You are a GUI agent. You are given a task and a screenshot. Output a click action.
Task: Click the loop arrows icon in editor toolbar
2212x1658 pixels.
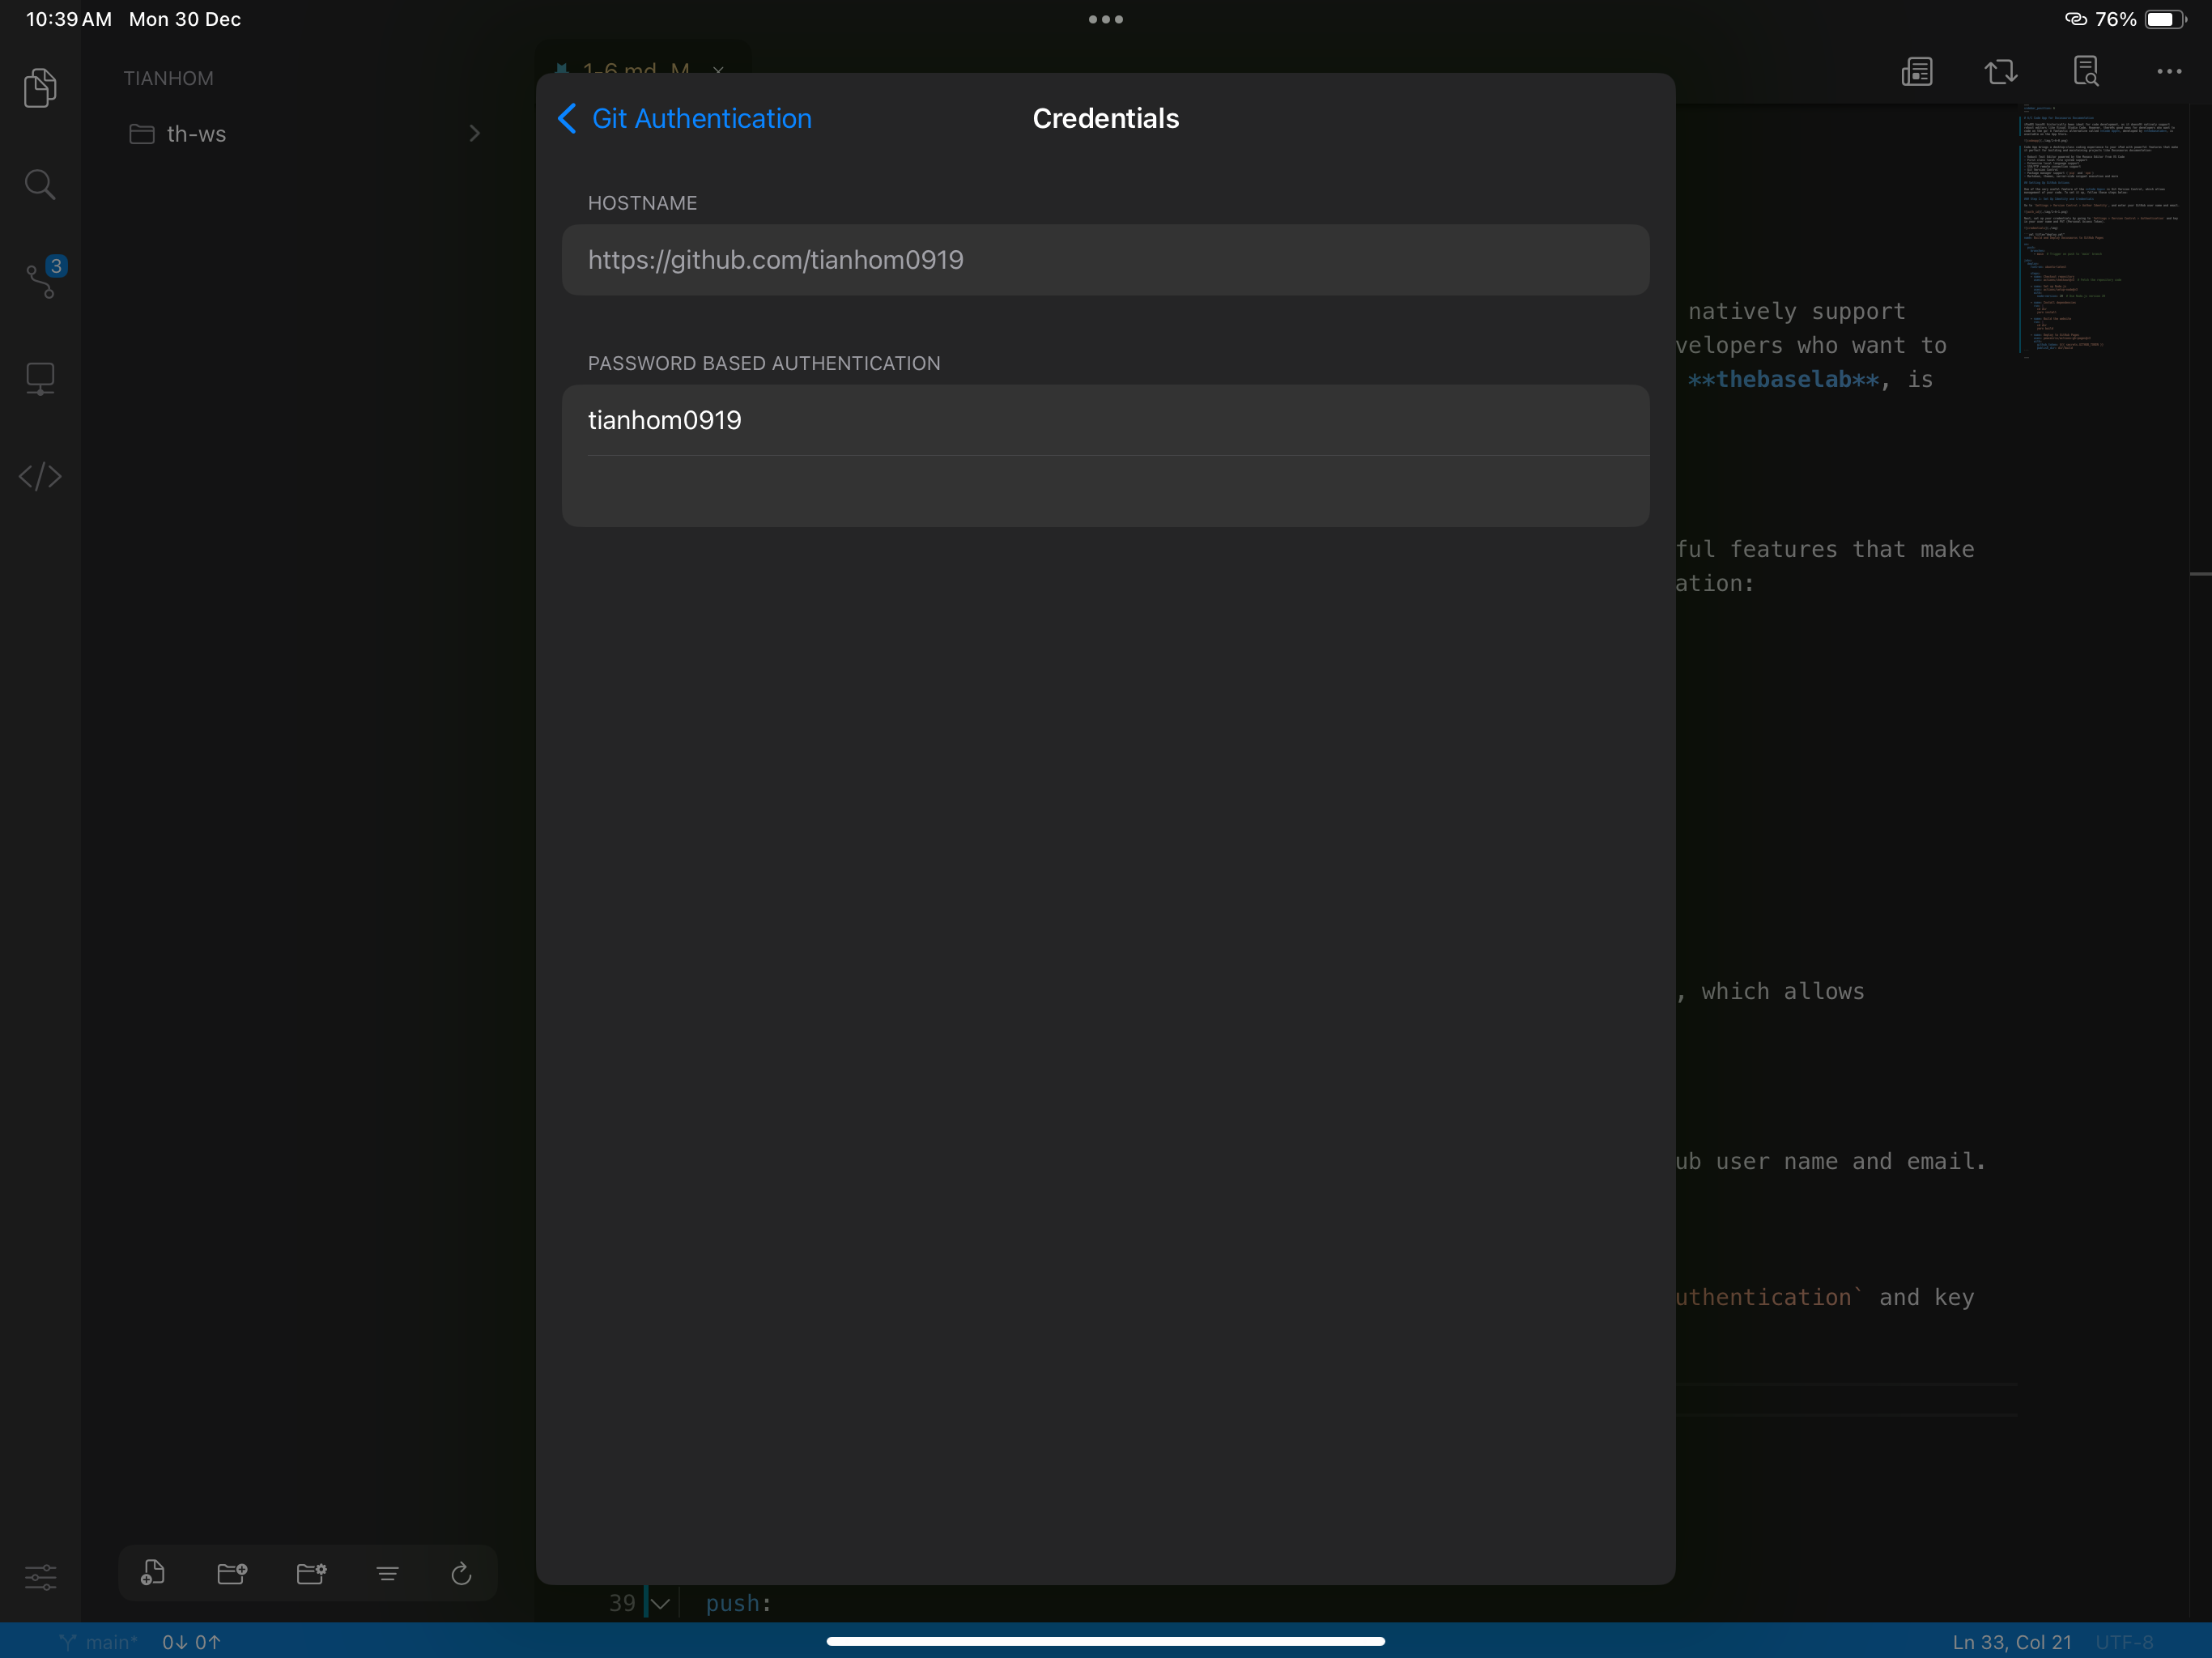pyautogui.click(x=2001, y=72)
